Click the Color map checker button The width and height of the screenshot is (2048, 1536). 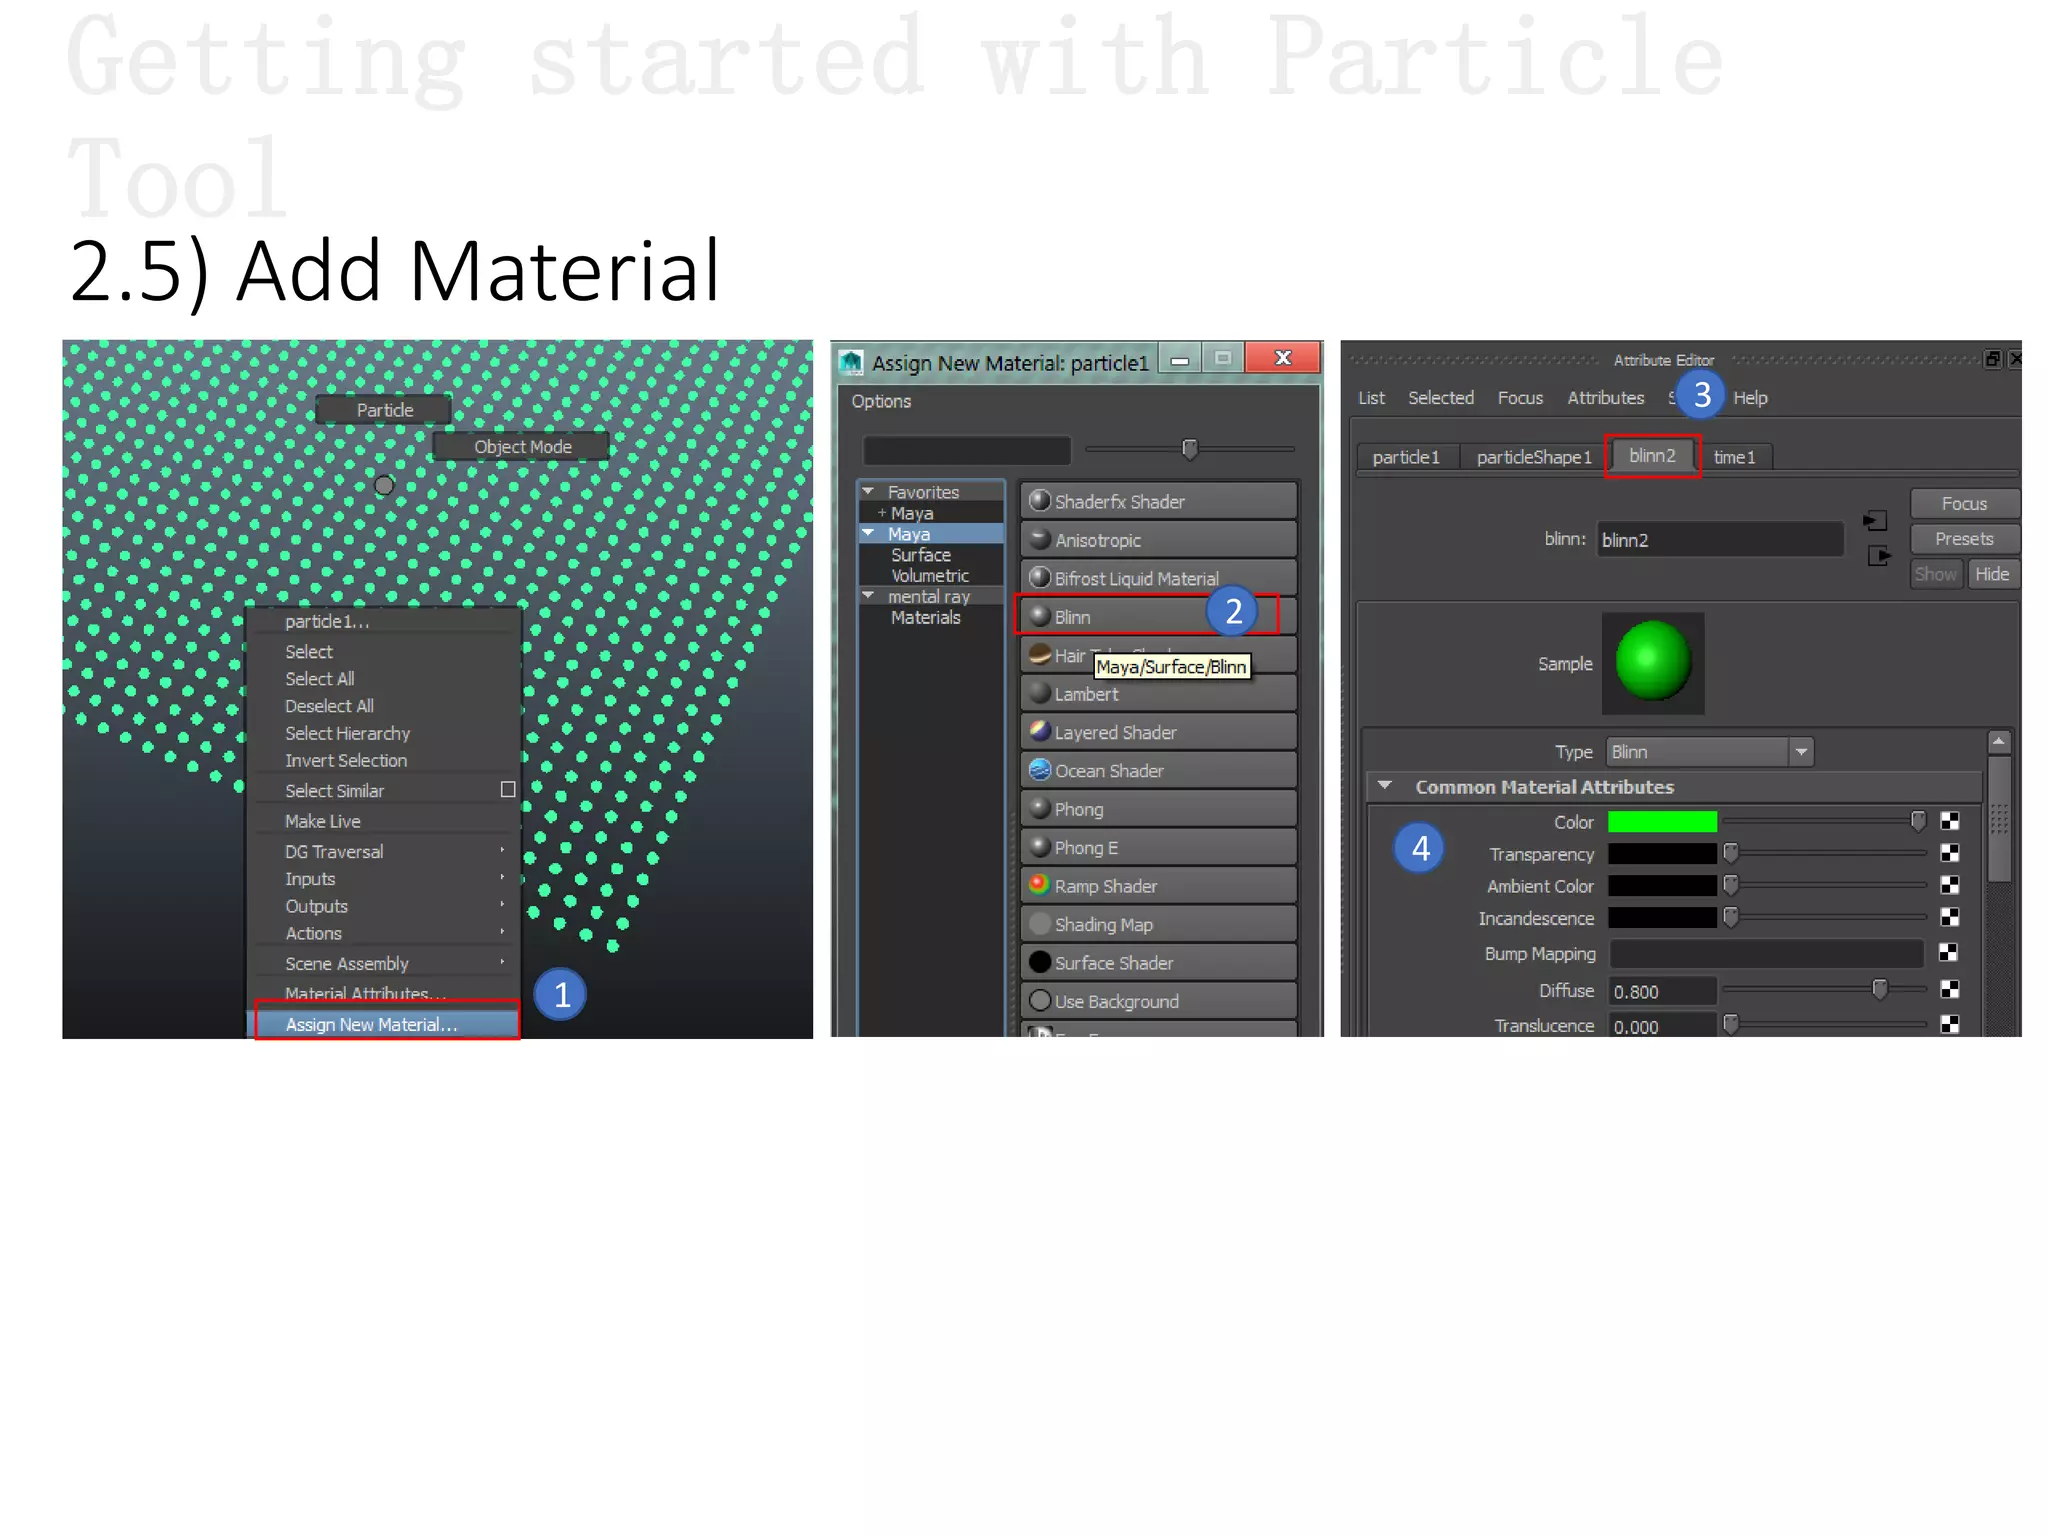1949,821
